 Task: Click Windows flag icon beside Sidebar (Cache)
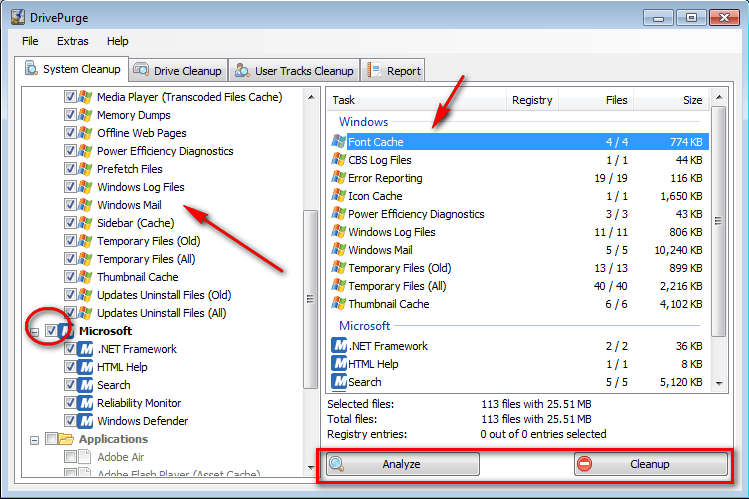(x=85, y=223)
